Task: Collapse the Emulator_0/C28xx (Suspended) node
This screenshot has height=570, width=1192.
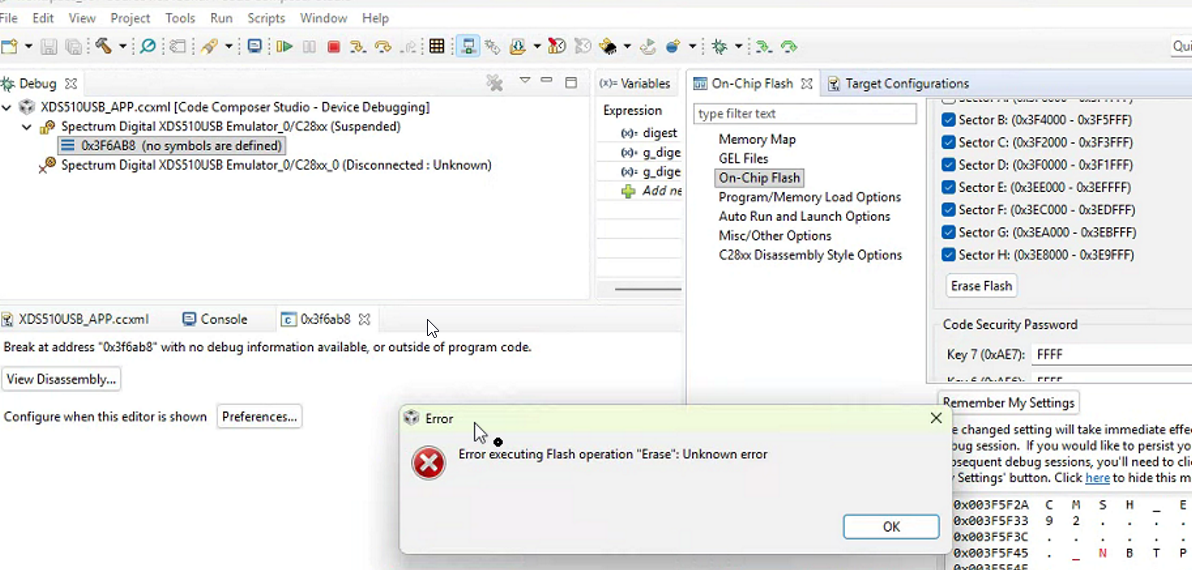Action: tap(27, 126)
